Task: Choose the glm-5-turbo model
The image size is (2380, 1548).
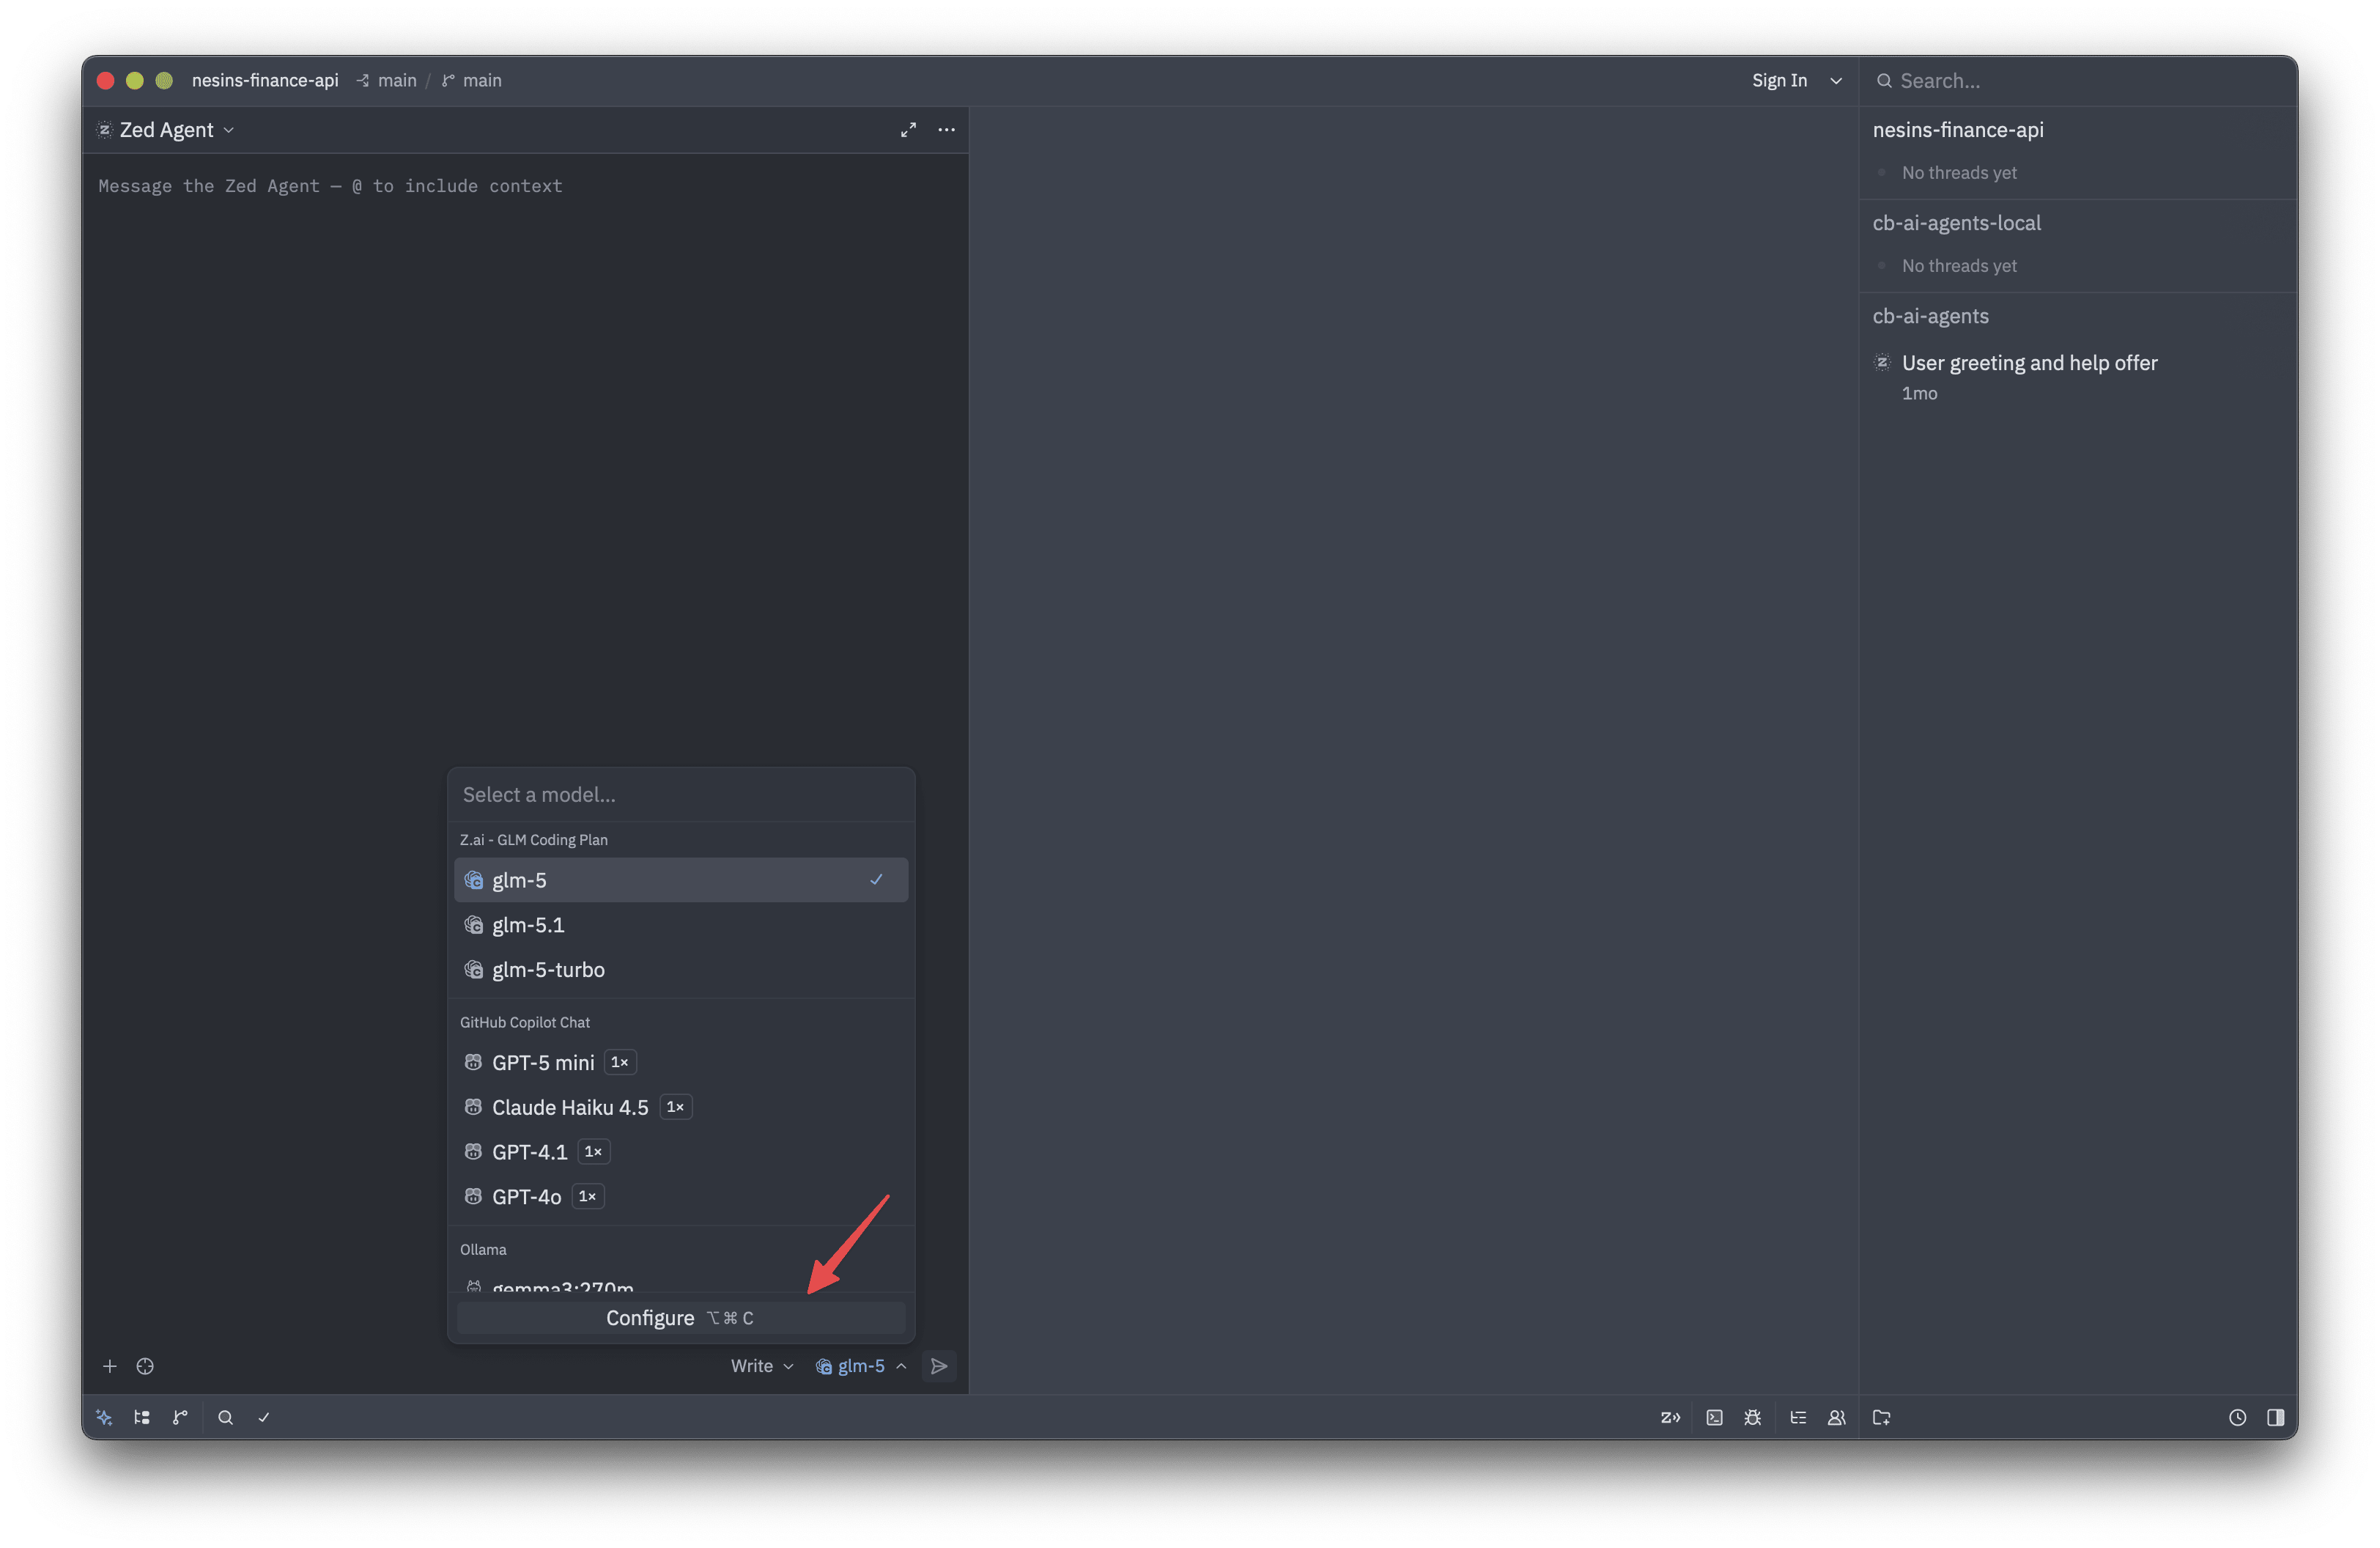Action: tap(681, 970)
